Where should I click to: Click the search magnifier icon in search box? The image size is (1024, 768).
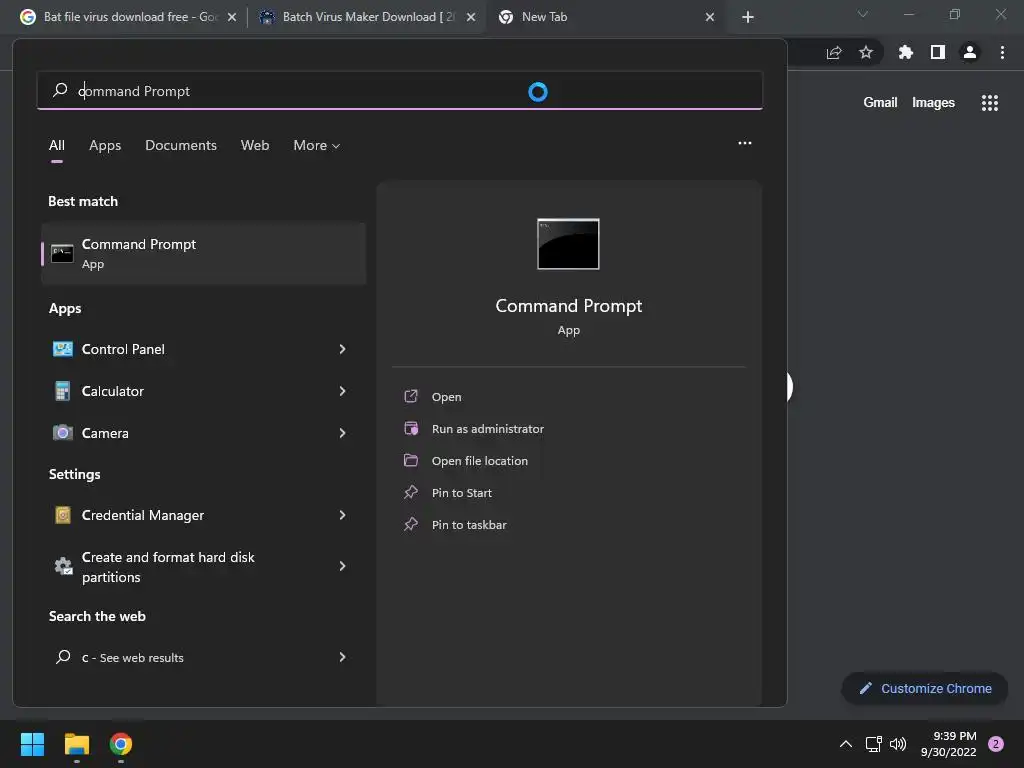60,90
